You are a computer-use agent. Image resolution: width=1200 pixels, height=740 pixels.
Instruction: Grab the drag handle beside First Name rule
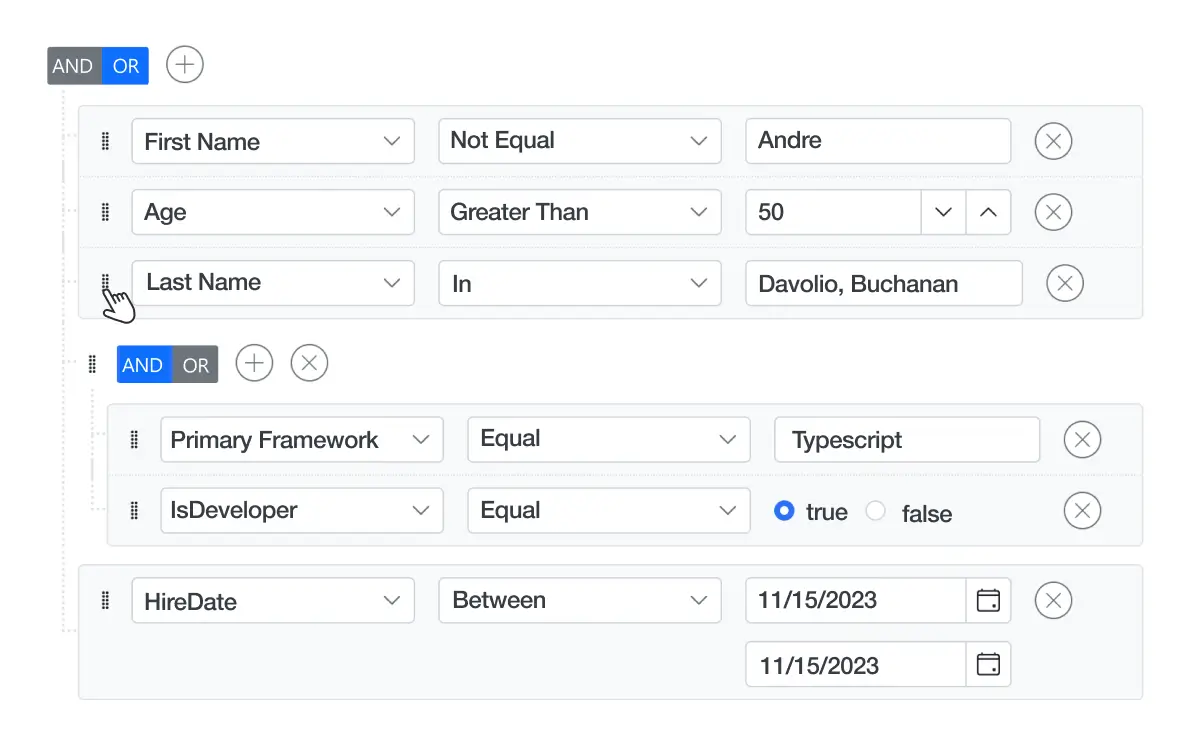(x=104, y=141)
